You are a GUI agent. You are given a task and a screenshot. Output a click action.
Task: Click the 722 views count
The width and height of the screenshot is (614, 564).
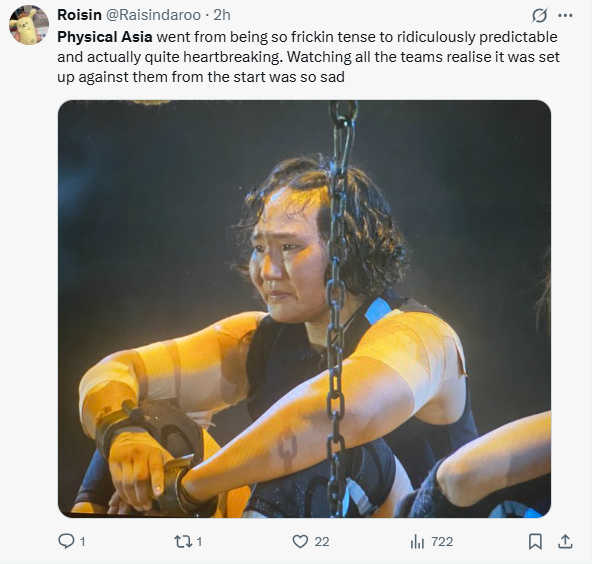click(x=442, y=541)
